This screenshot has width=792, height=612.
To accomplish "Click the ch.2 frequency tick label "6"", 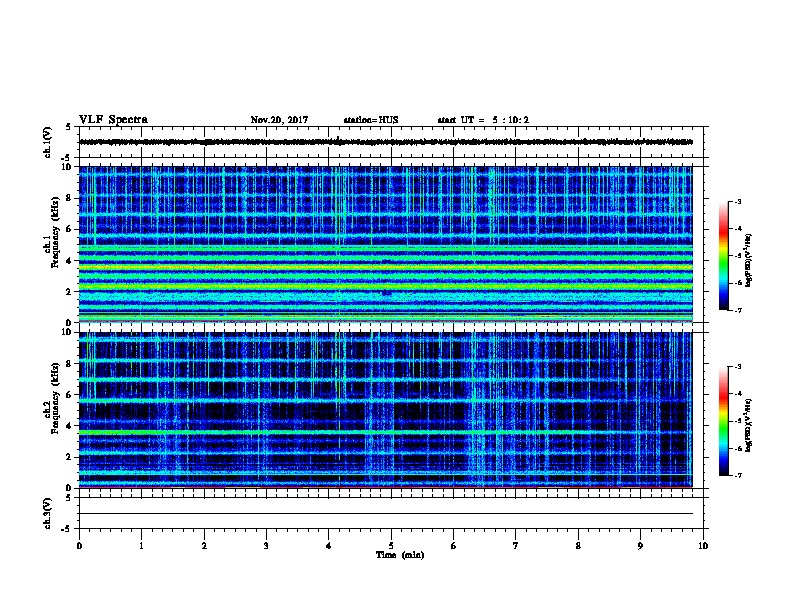I will 68,394.
